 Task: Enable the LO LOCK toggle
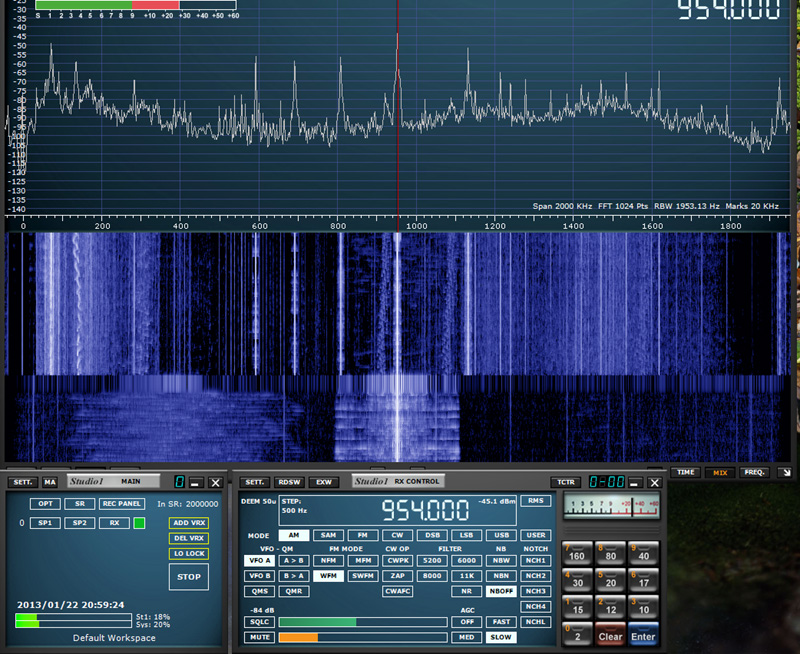point(188,553)
